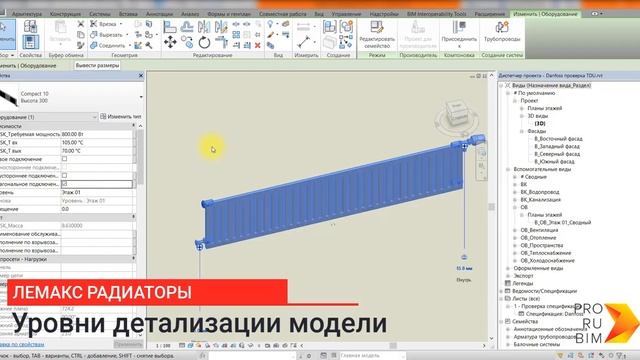Click the temporary dimension value 55.0 мм
Viewport: 640px width, 360px height.
464,268
